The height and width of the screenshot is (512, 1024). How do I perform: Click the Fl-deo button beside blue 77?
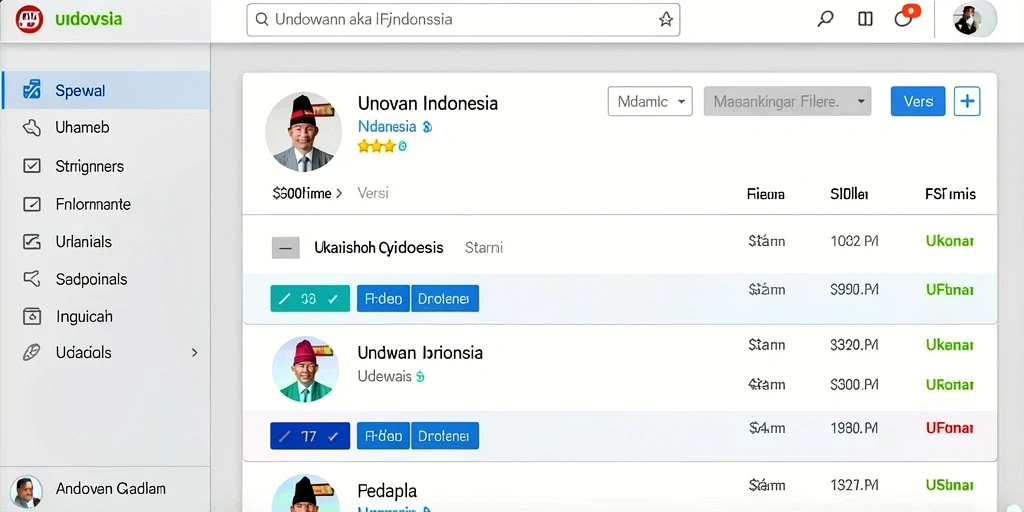click(x=383, y=436)
